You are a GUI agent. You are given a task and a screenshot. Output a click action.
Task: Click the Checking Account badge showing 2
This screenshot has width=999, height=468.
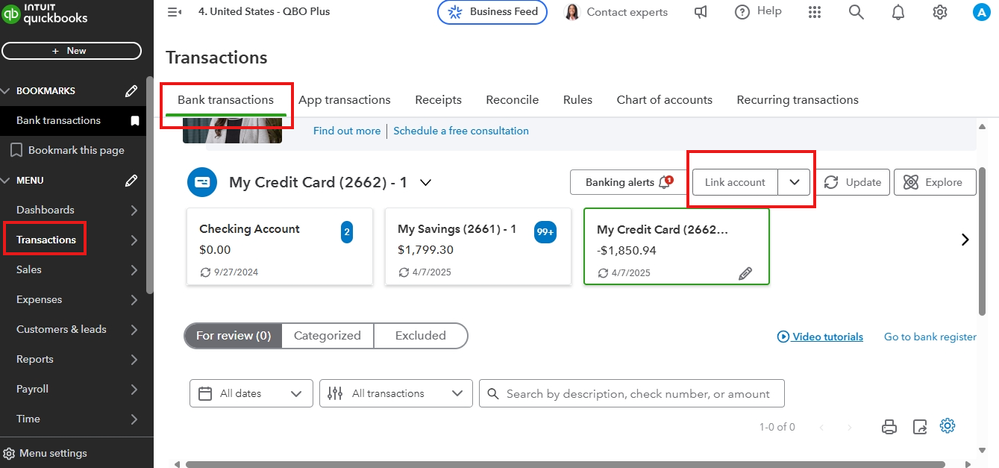[347, 232]
